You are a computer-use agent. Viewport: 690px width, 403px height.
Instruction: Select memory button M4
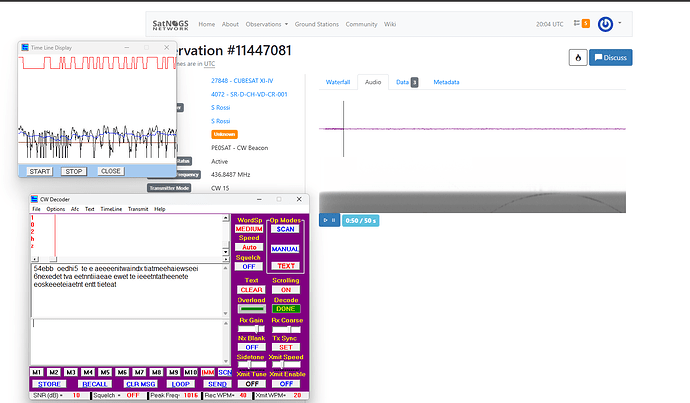(88, 372)
